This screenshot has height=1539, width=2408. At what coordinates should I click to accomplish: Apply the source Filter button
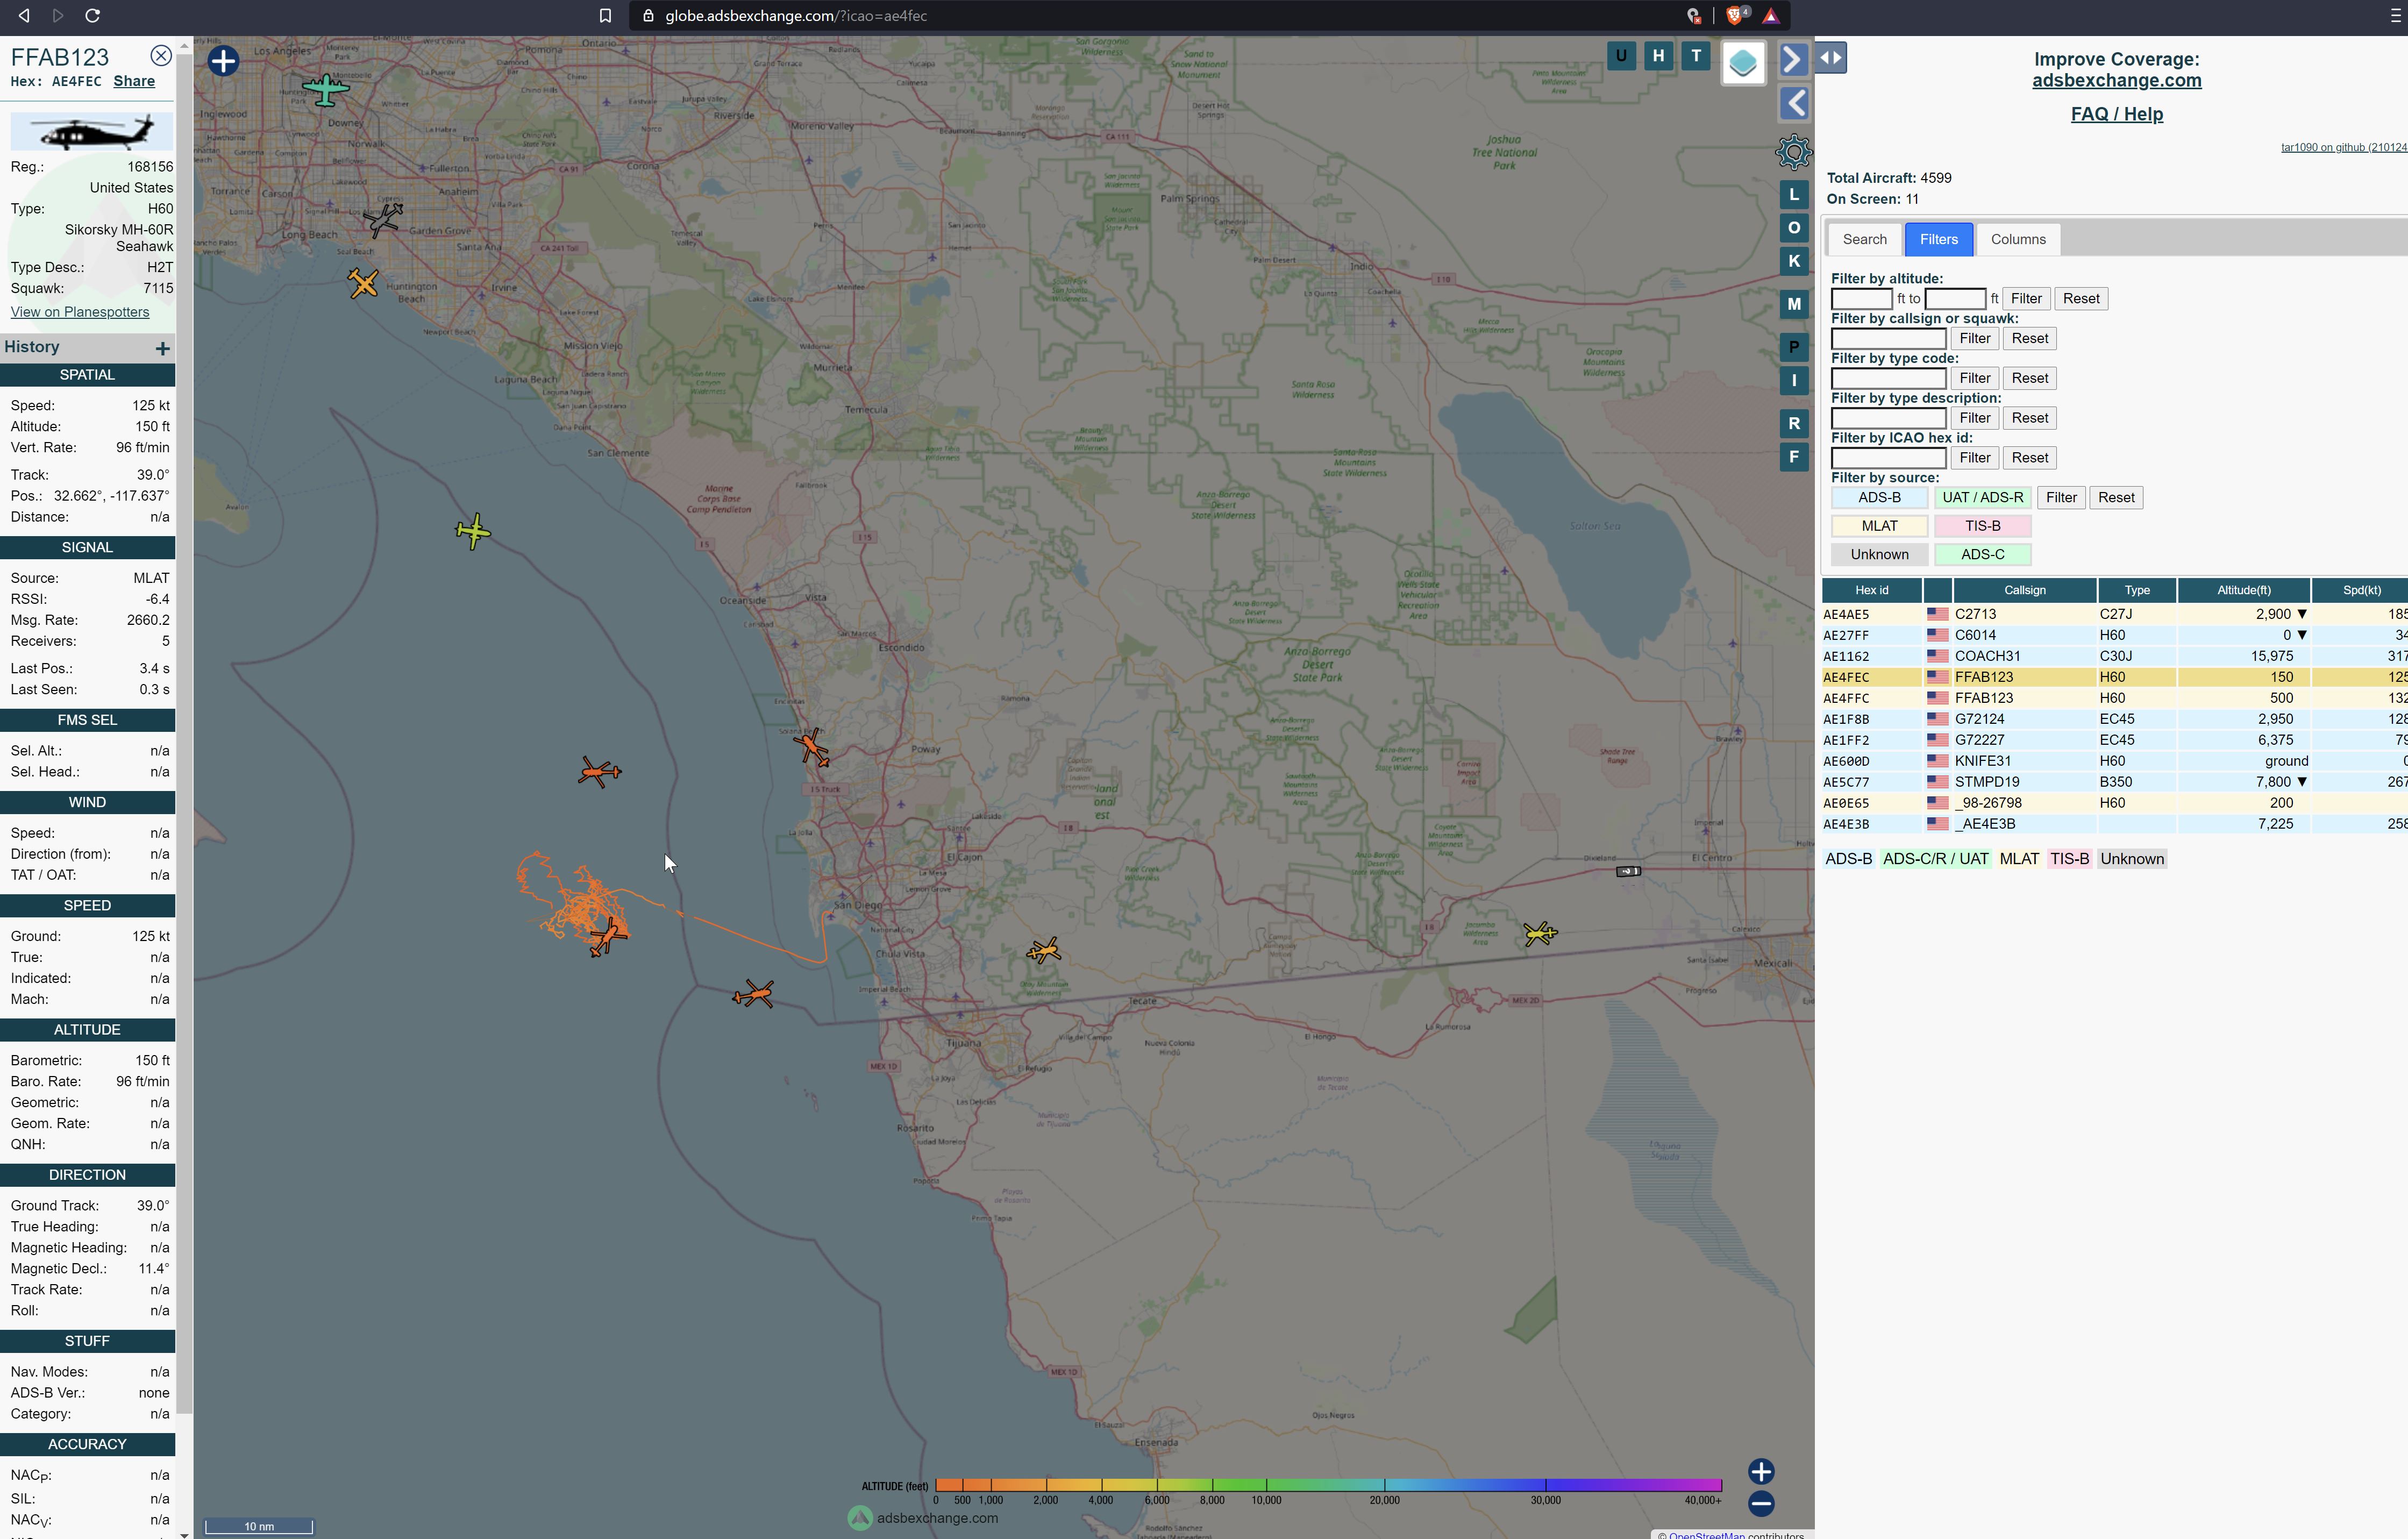[x=2061, y=498]
